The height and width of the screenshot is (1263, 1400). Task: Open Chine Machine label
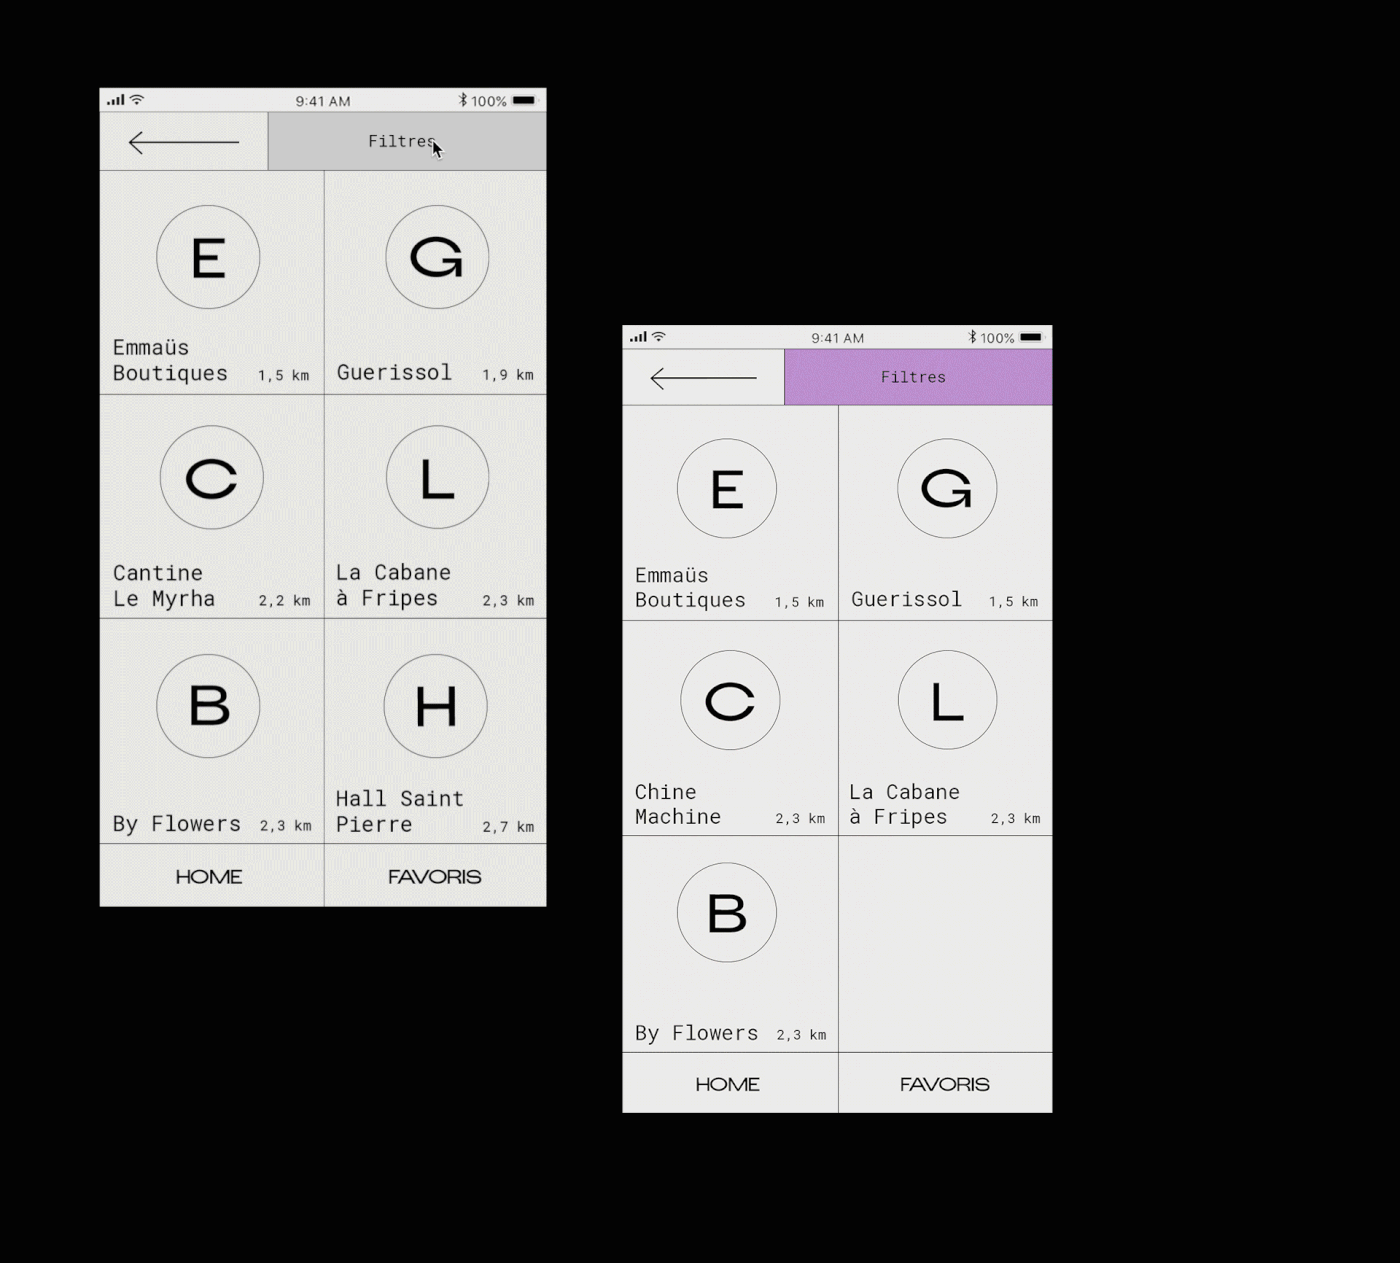(x=678, y=804)
